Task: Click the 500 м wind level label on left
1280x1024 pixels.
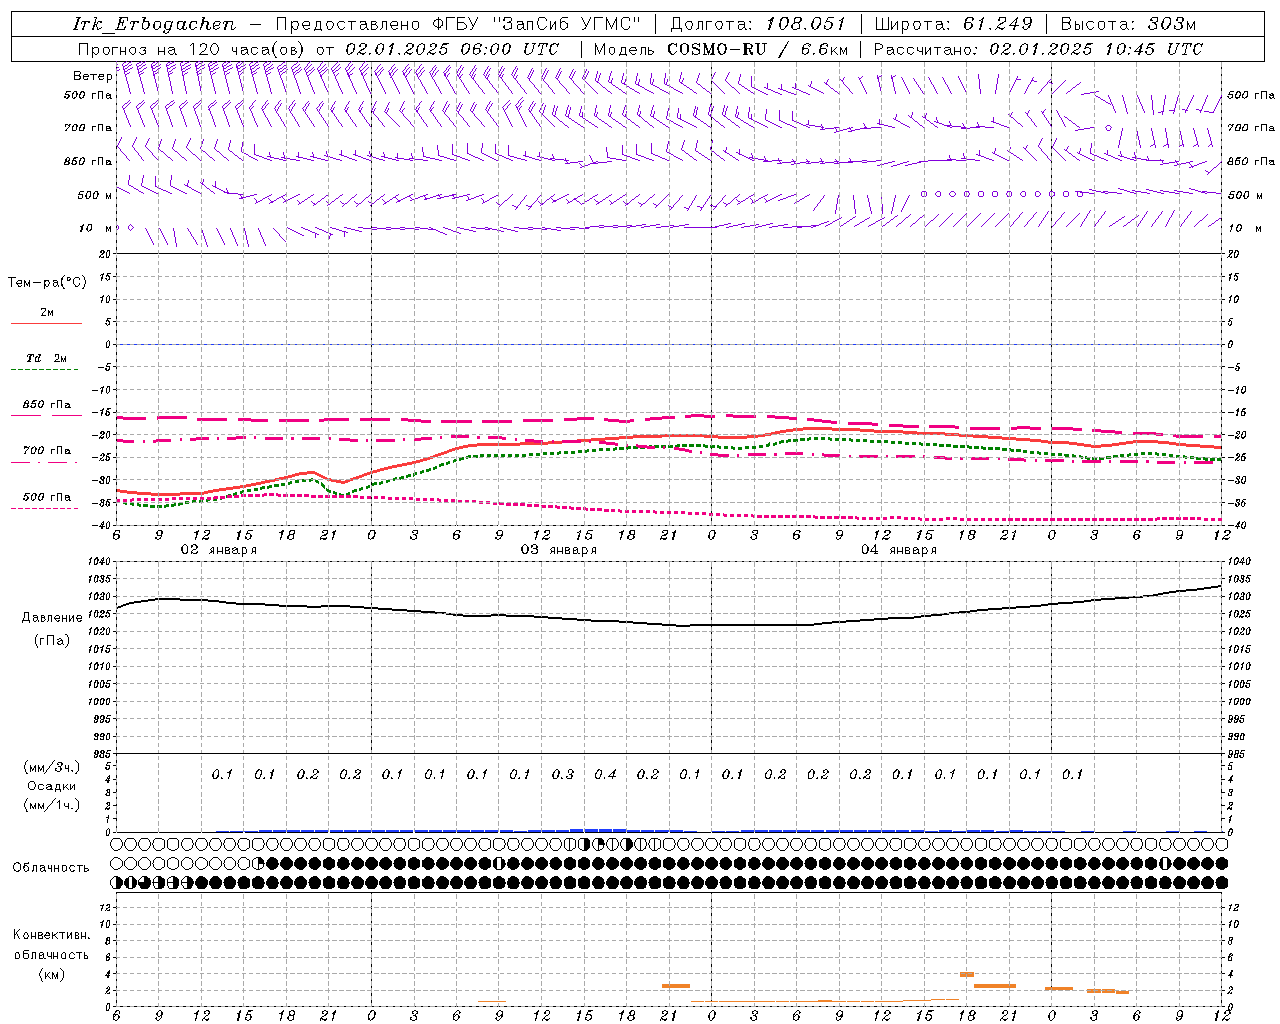Action: pos(95,195)
